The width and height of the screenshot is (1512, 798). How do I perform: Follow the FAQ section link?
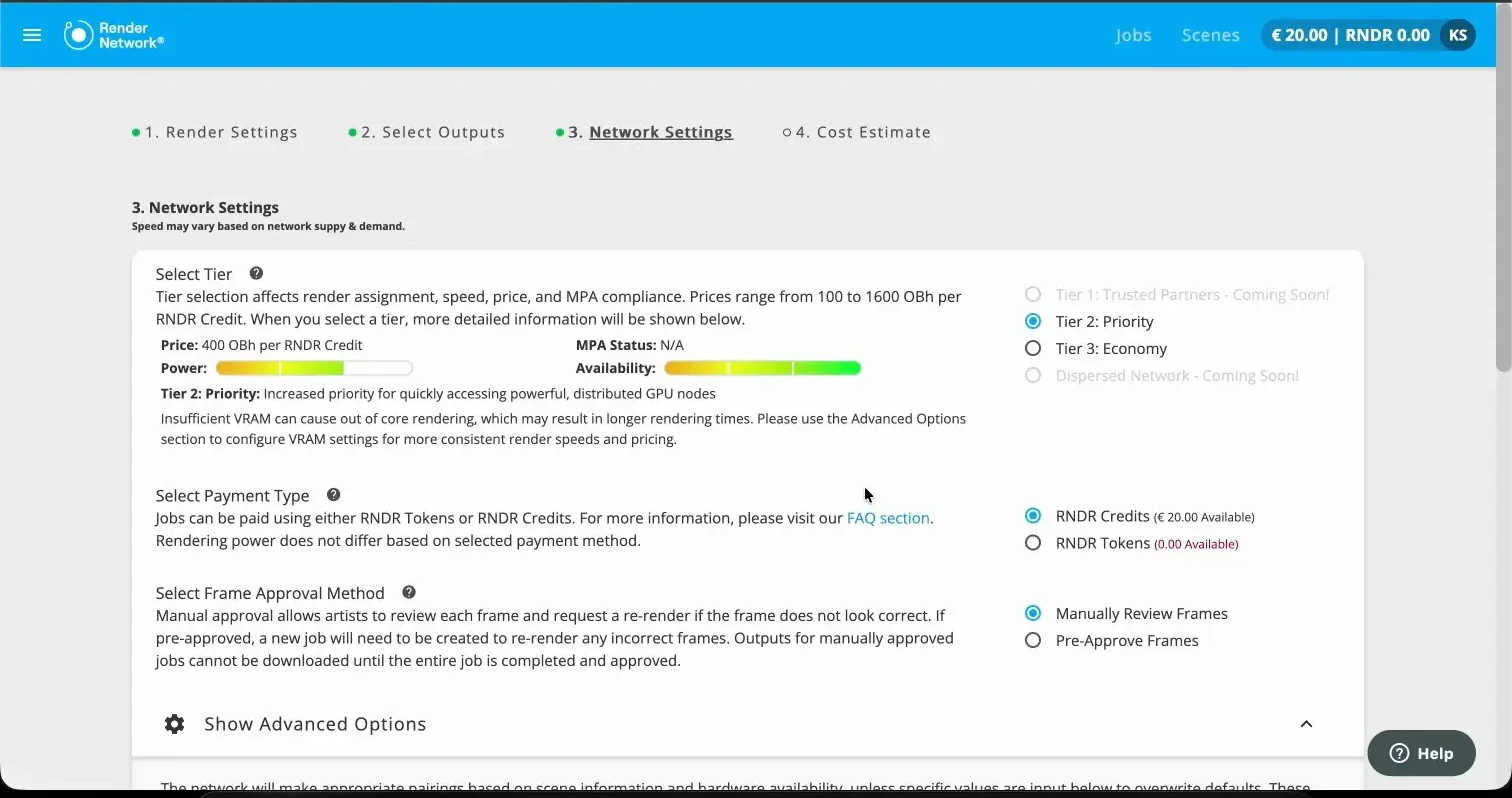click(x=888, y=518)
